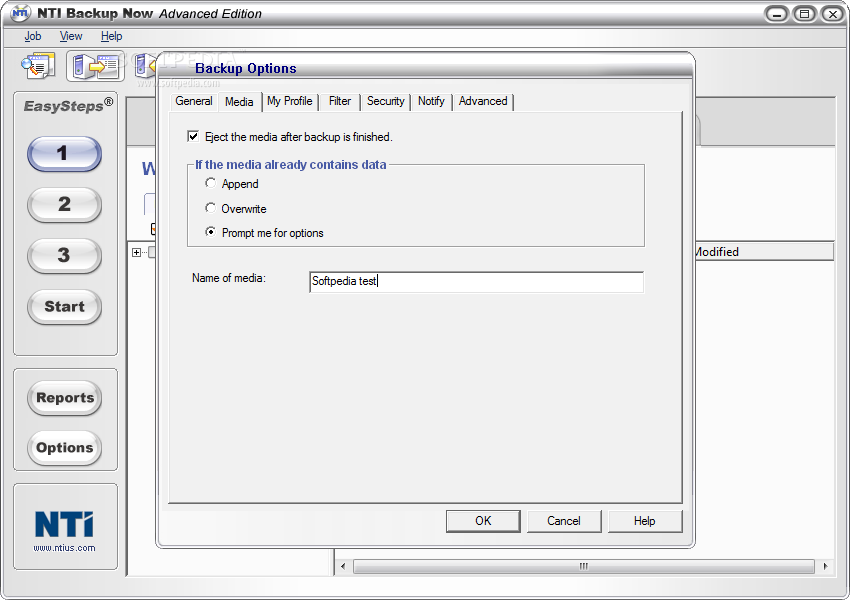Toggle Eject the media after backup checkbox

coord(193,136)
